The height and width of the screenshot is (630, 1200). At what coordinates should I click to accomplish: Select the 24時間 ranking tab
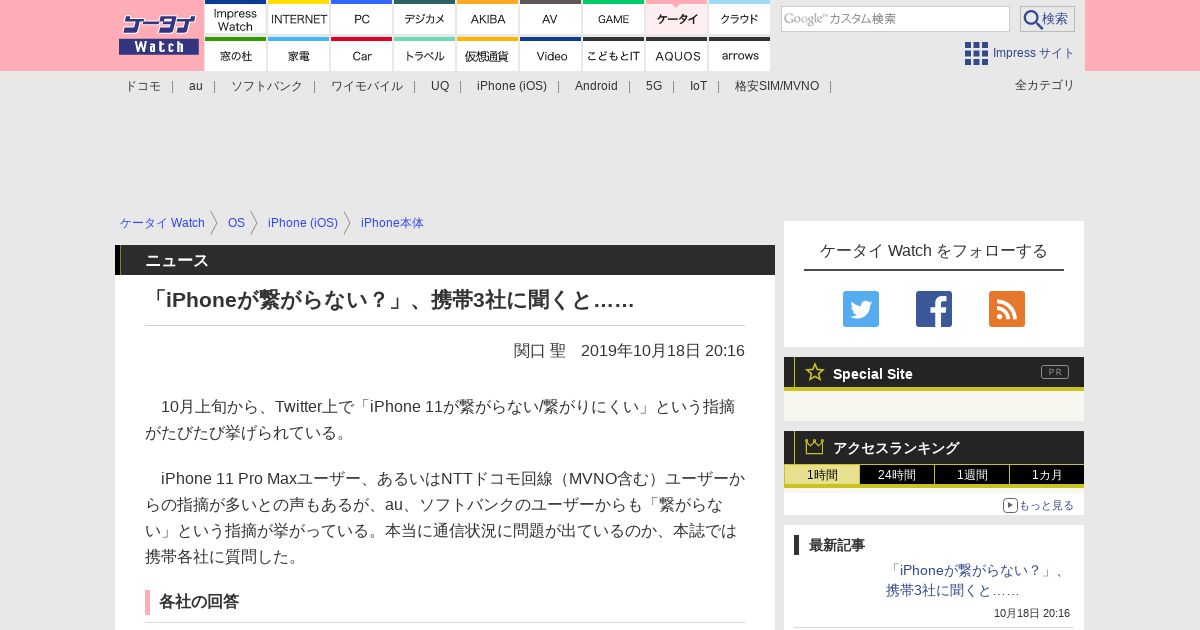point(897,475)
